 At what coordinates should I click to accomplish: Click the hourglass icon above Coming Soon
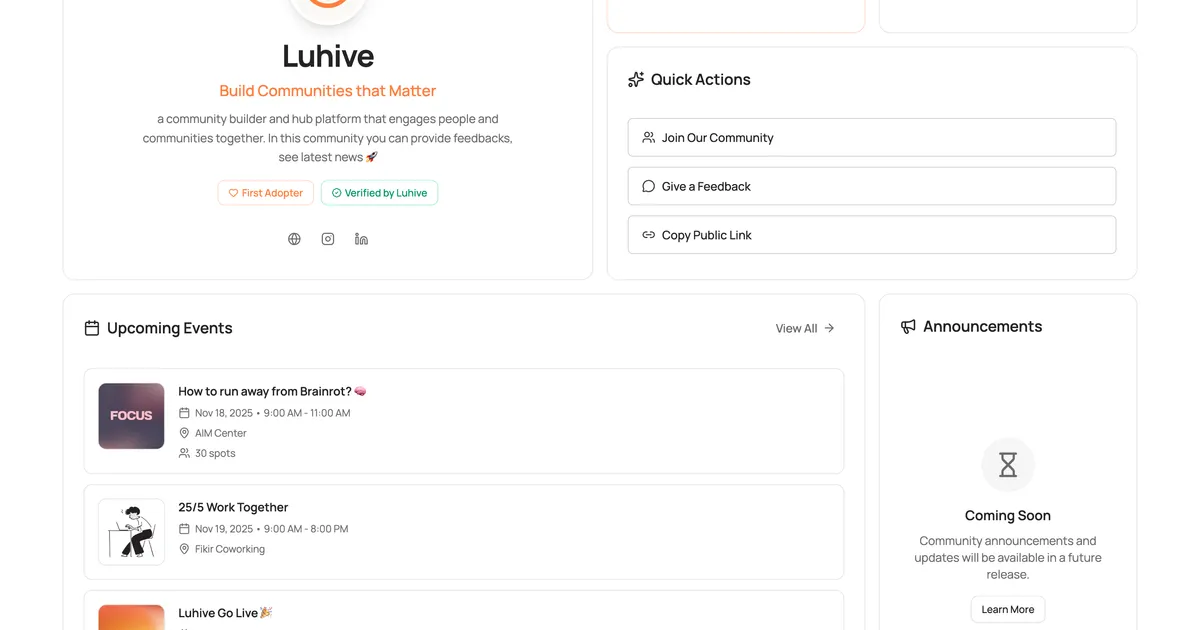[x=1007, y=464]
